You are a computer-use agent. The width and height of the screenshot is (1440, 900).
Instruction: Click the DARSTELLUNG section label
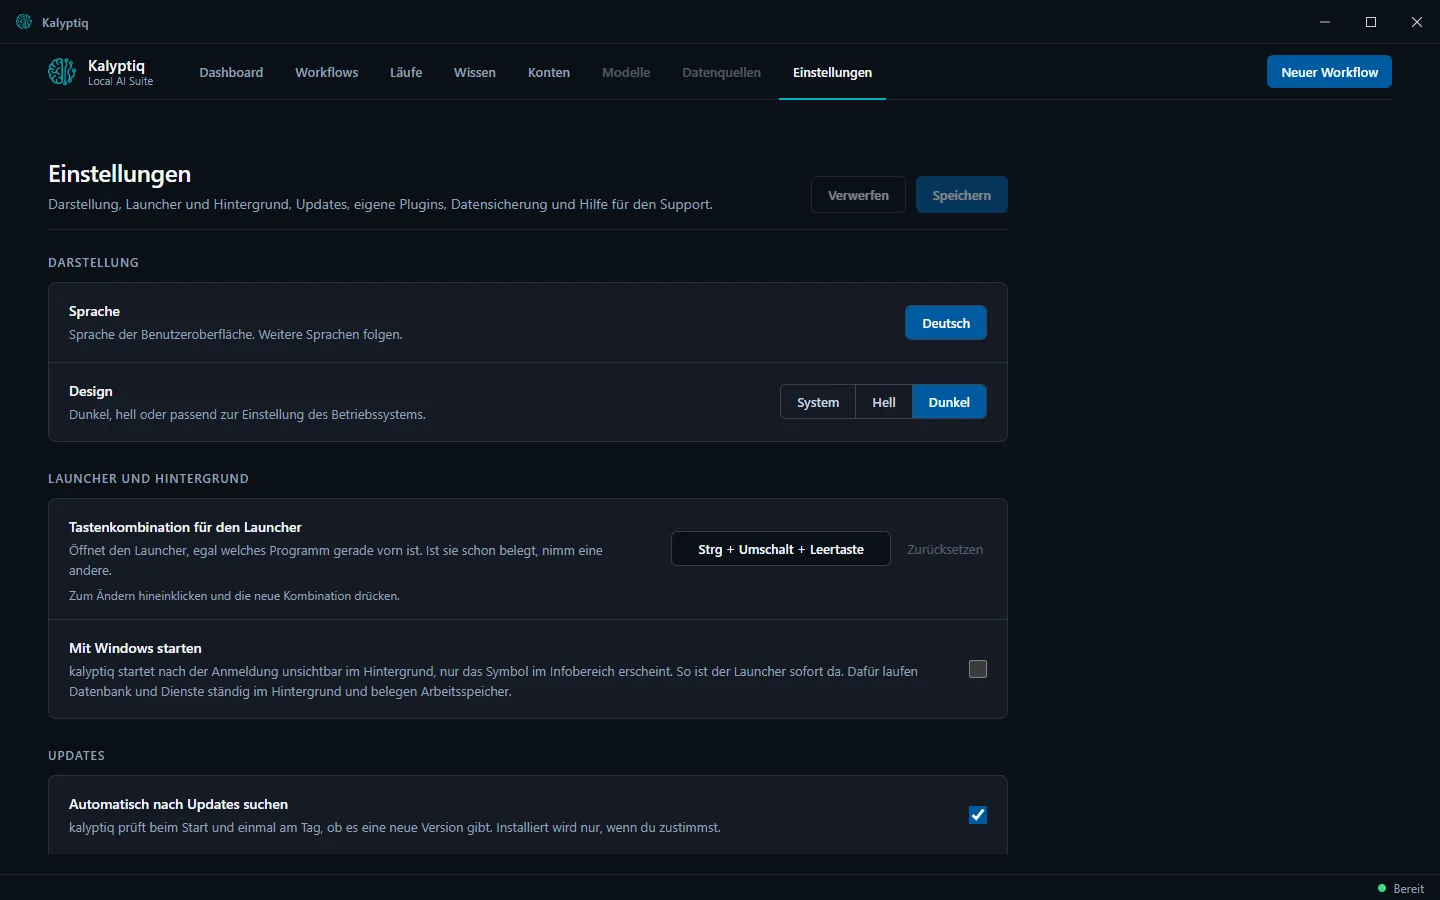point(94,262)
